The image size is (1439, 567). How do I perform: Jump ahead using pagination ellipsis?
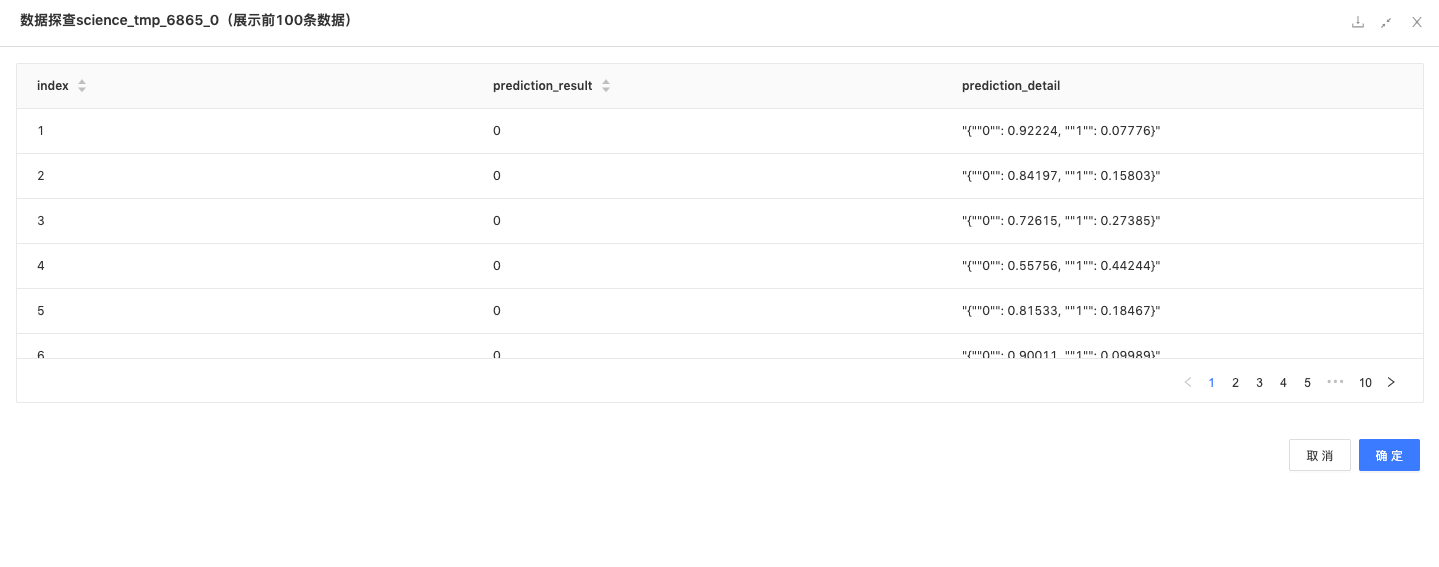[x=1335, y=382]
